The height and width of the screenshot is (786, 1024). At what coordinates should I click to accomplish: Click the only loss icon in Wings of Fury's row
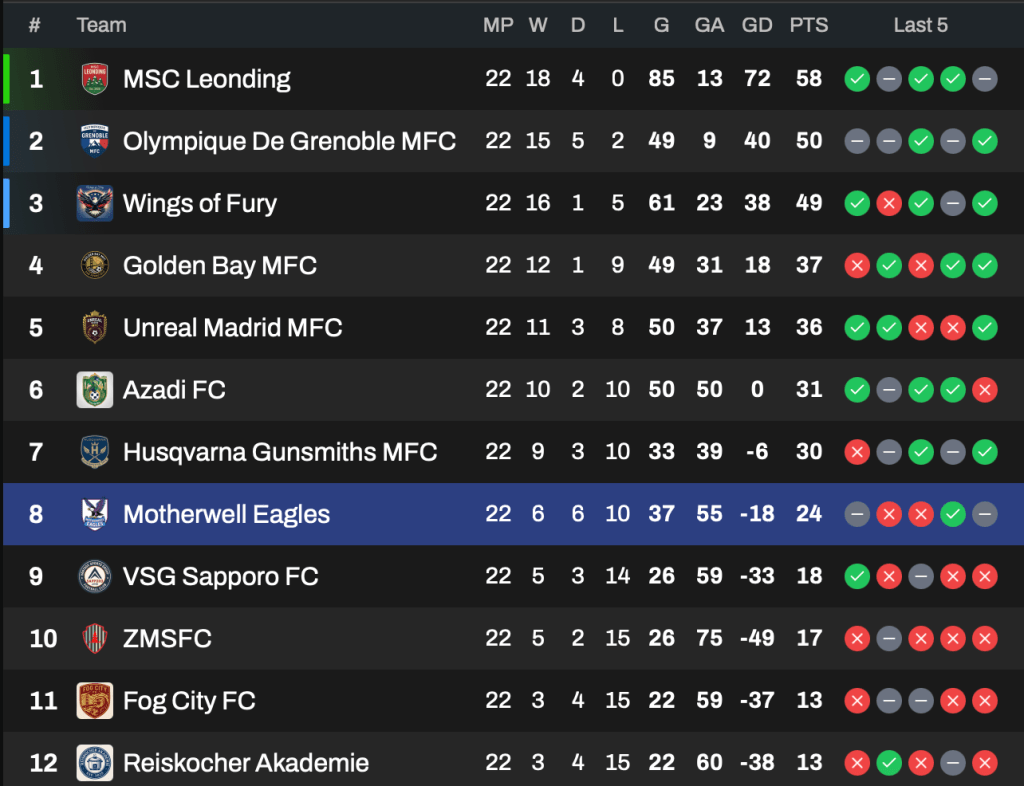tap(889, 203)
